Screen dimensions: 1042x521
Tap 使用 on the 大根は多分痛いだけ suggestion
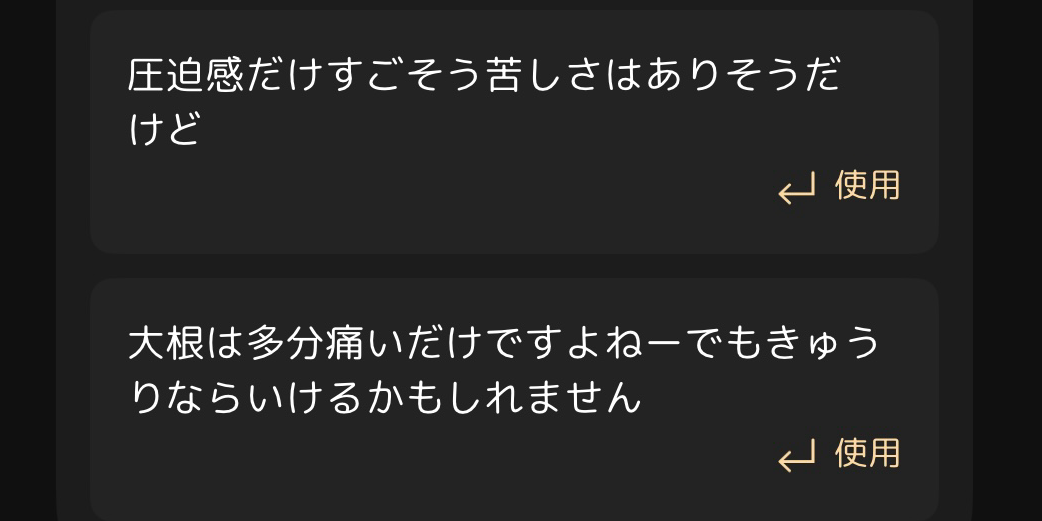[867, 453]
